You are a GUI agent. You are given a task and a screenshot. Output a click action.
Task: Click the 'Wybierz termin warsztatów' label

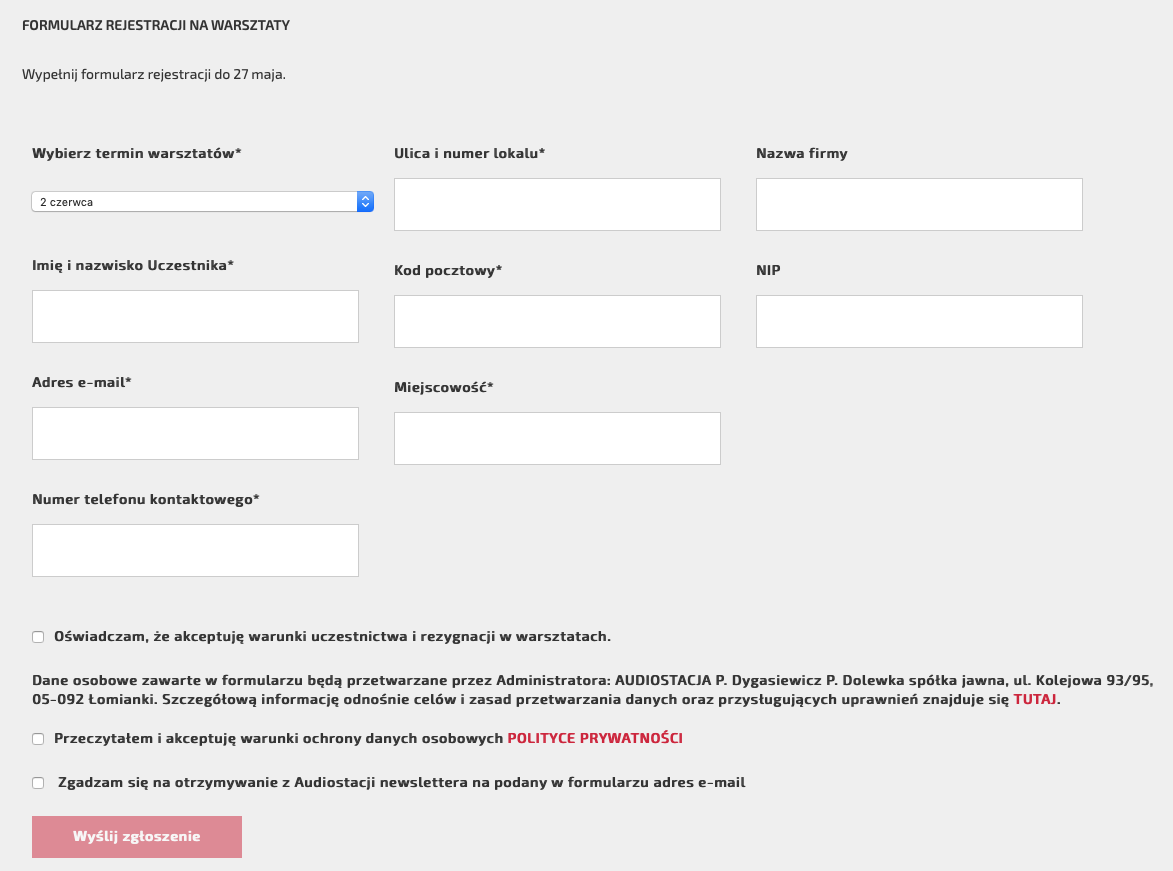point(137,153)
